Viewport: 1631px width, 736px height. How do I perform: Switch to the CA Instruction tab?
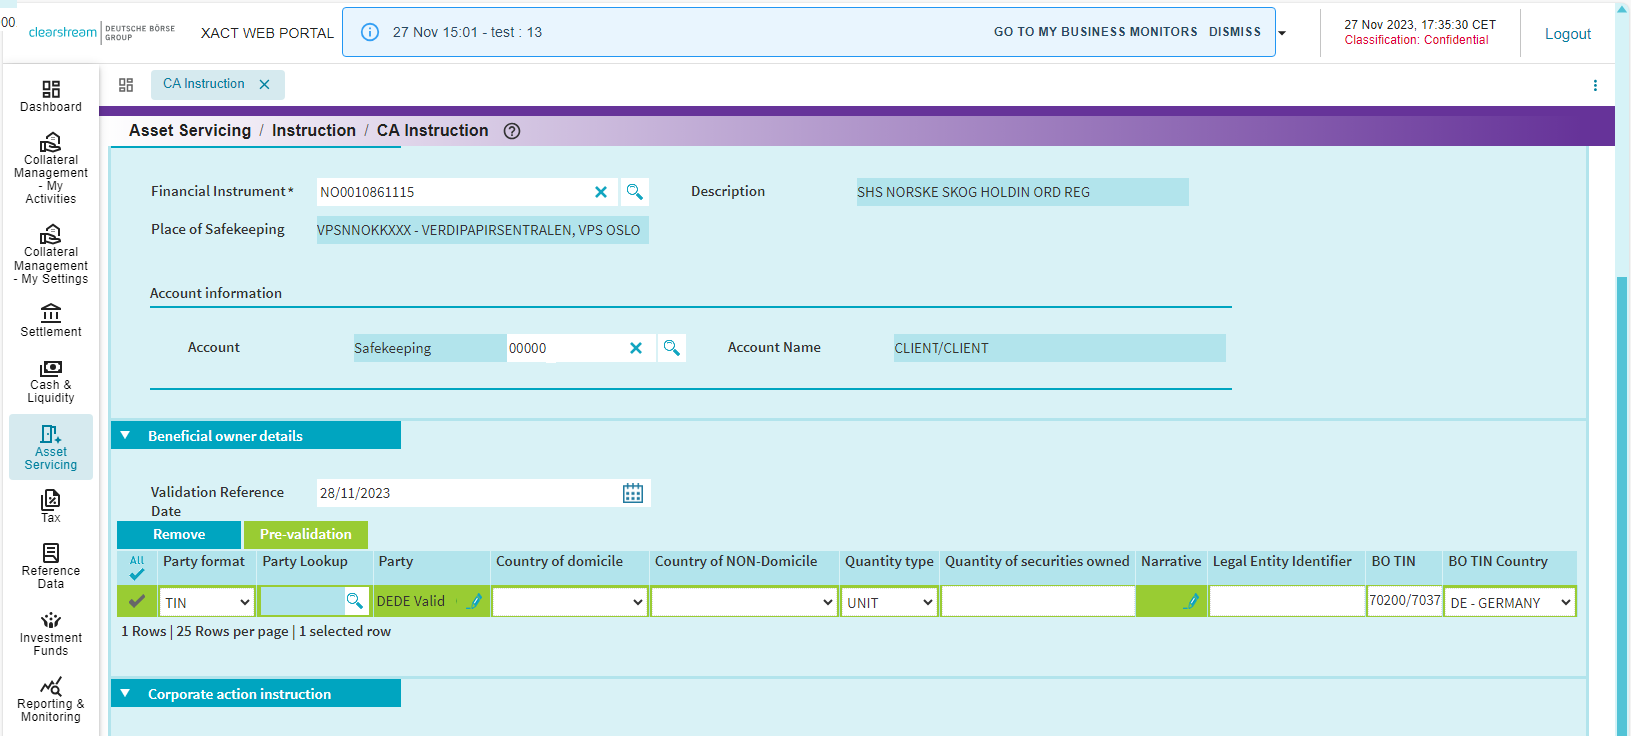click(x=204, y=84)
